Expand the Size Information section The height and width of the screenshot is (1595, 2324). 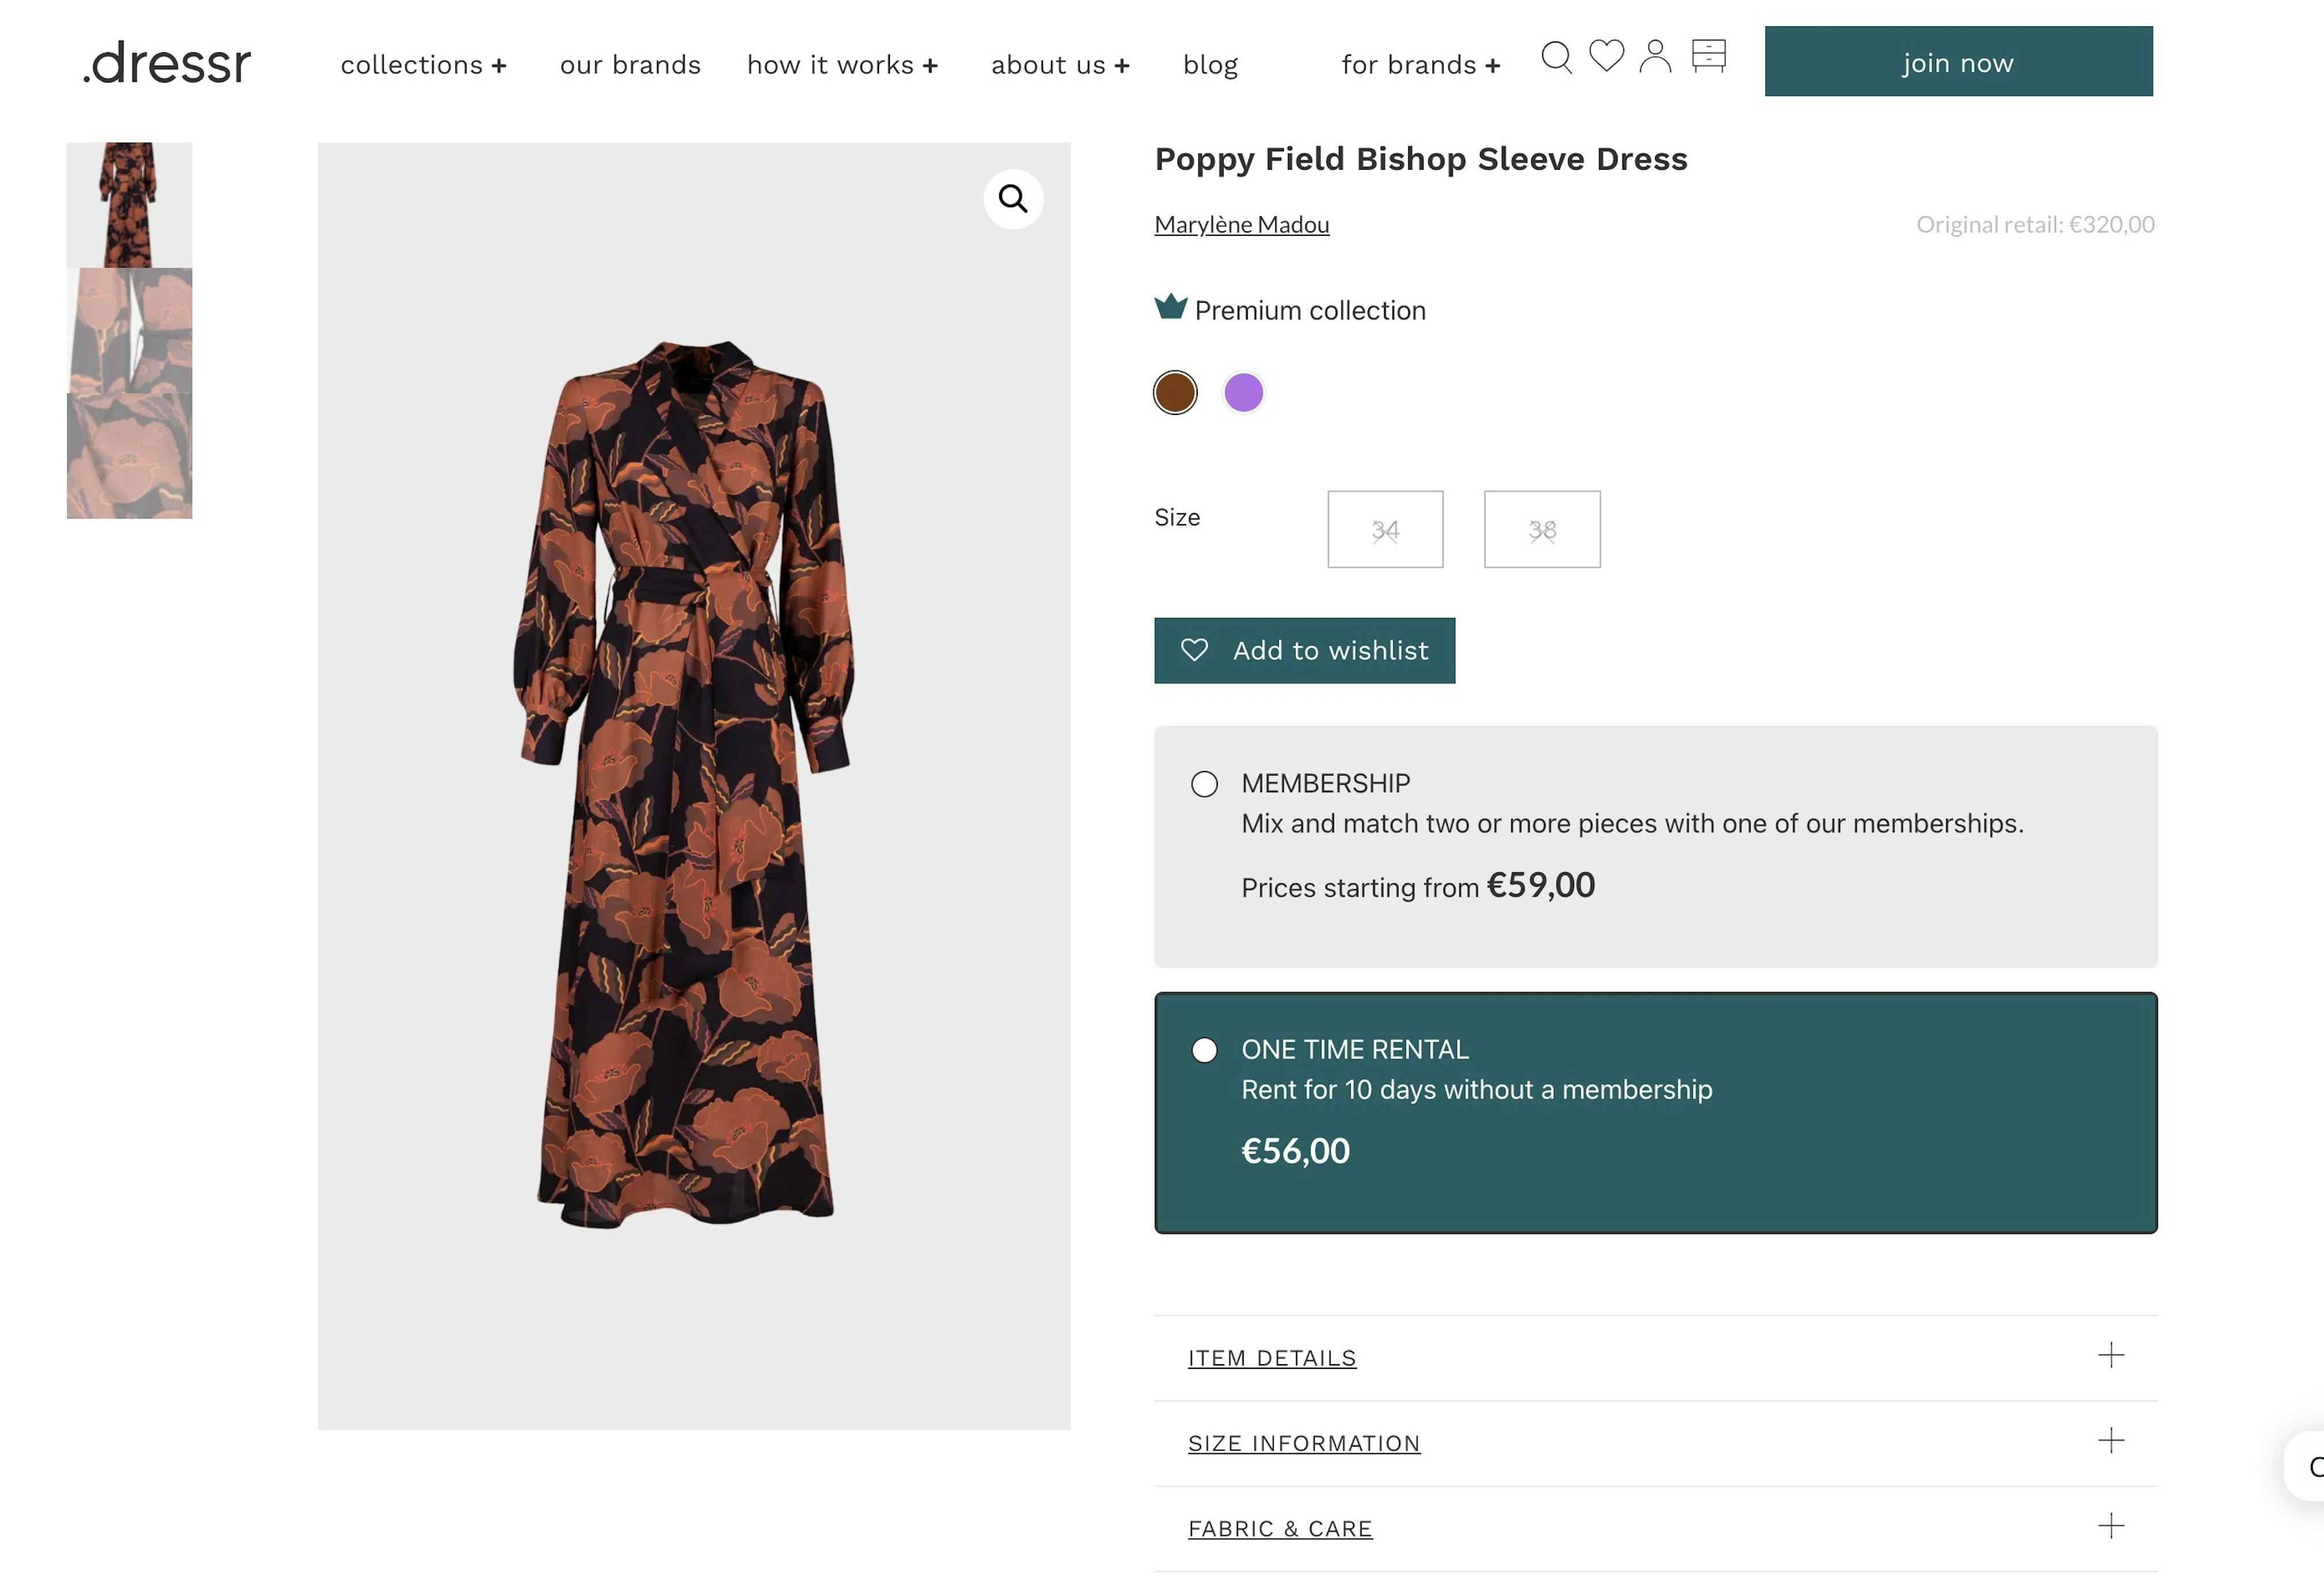click(1303, 1443)
